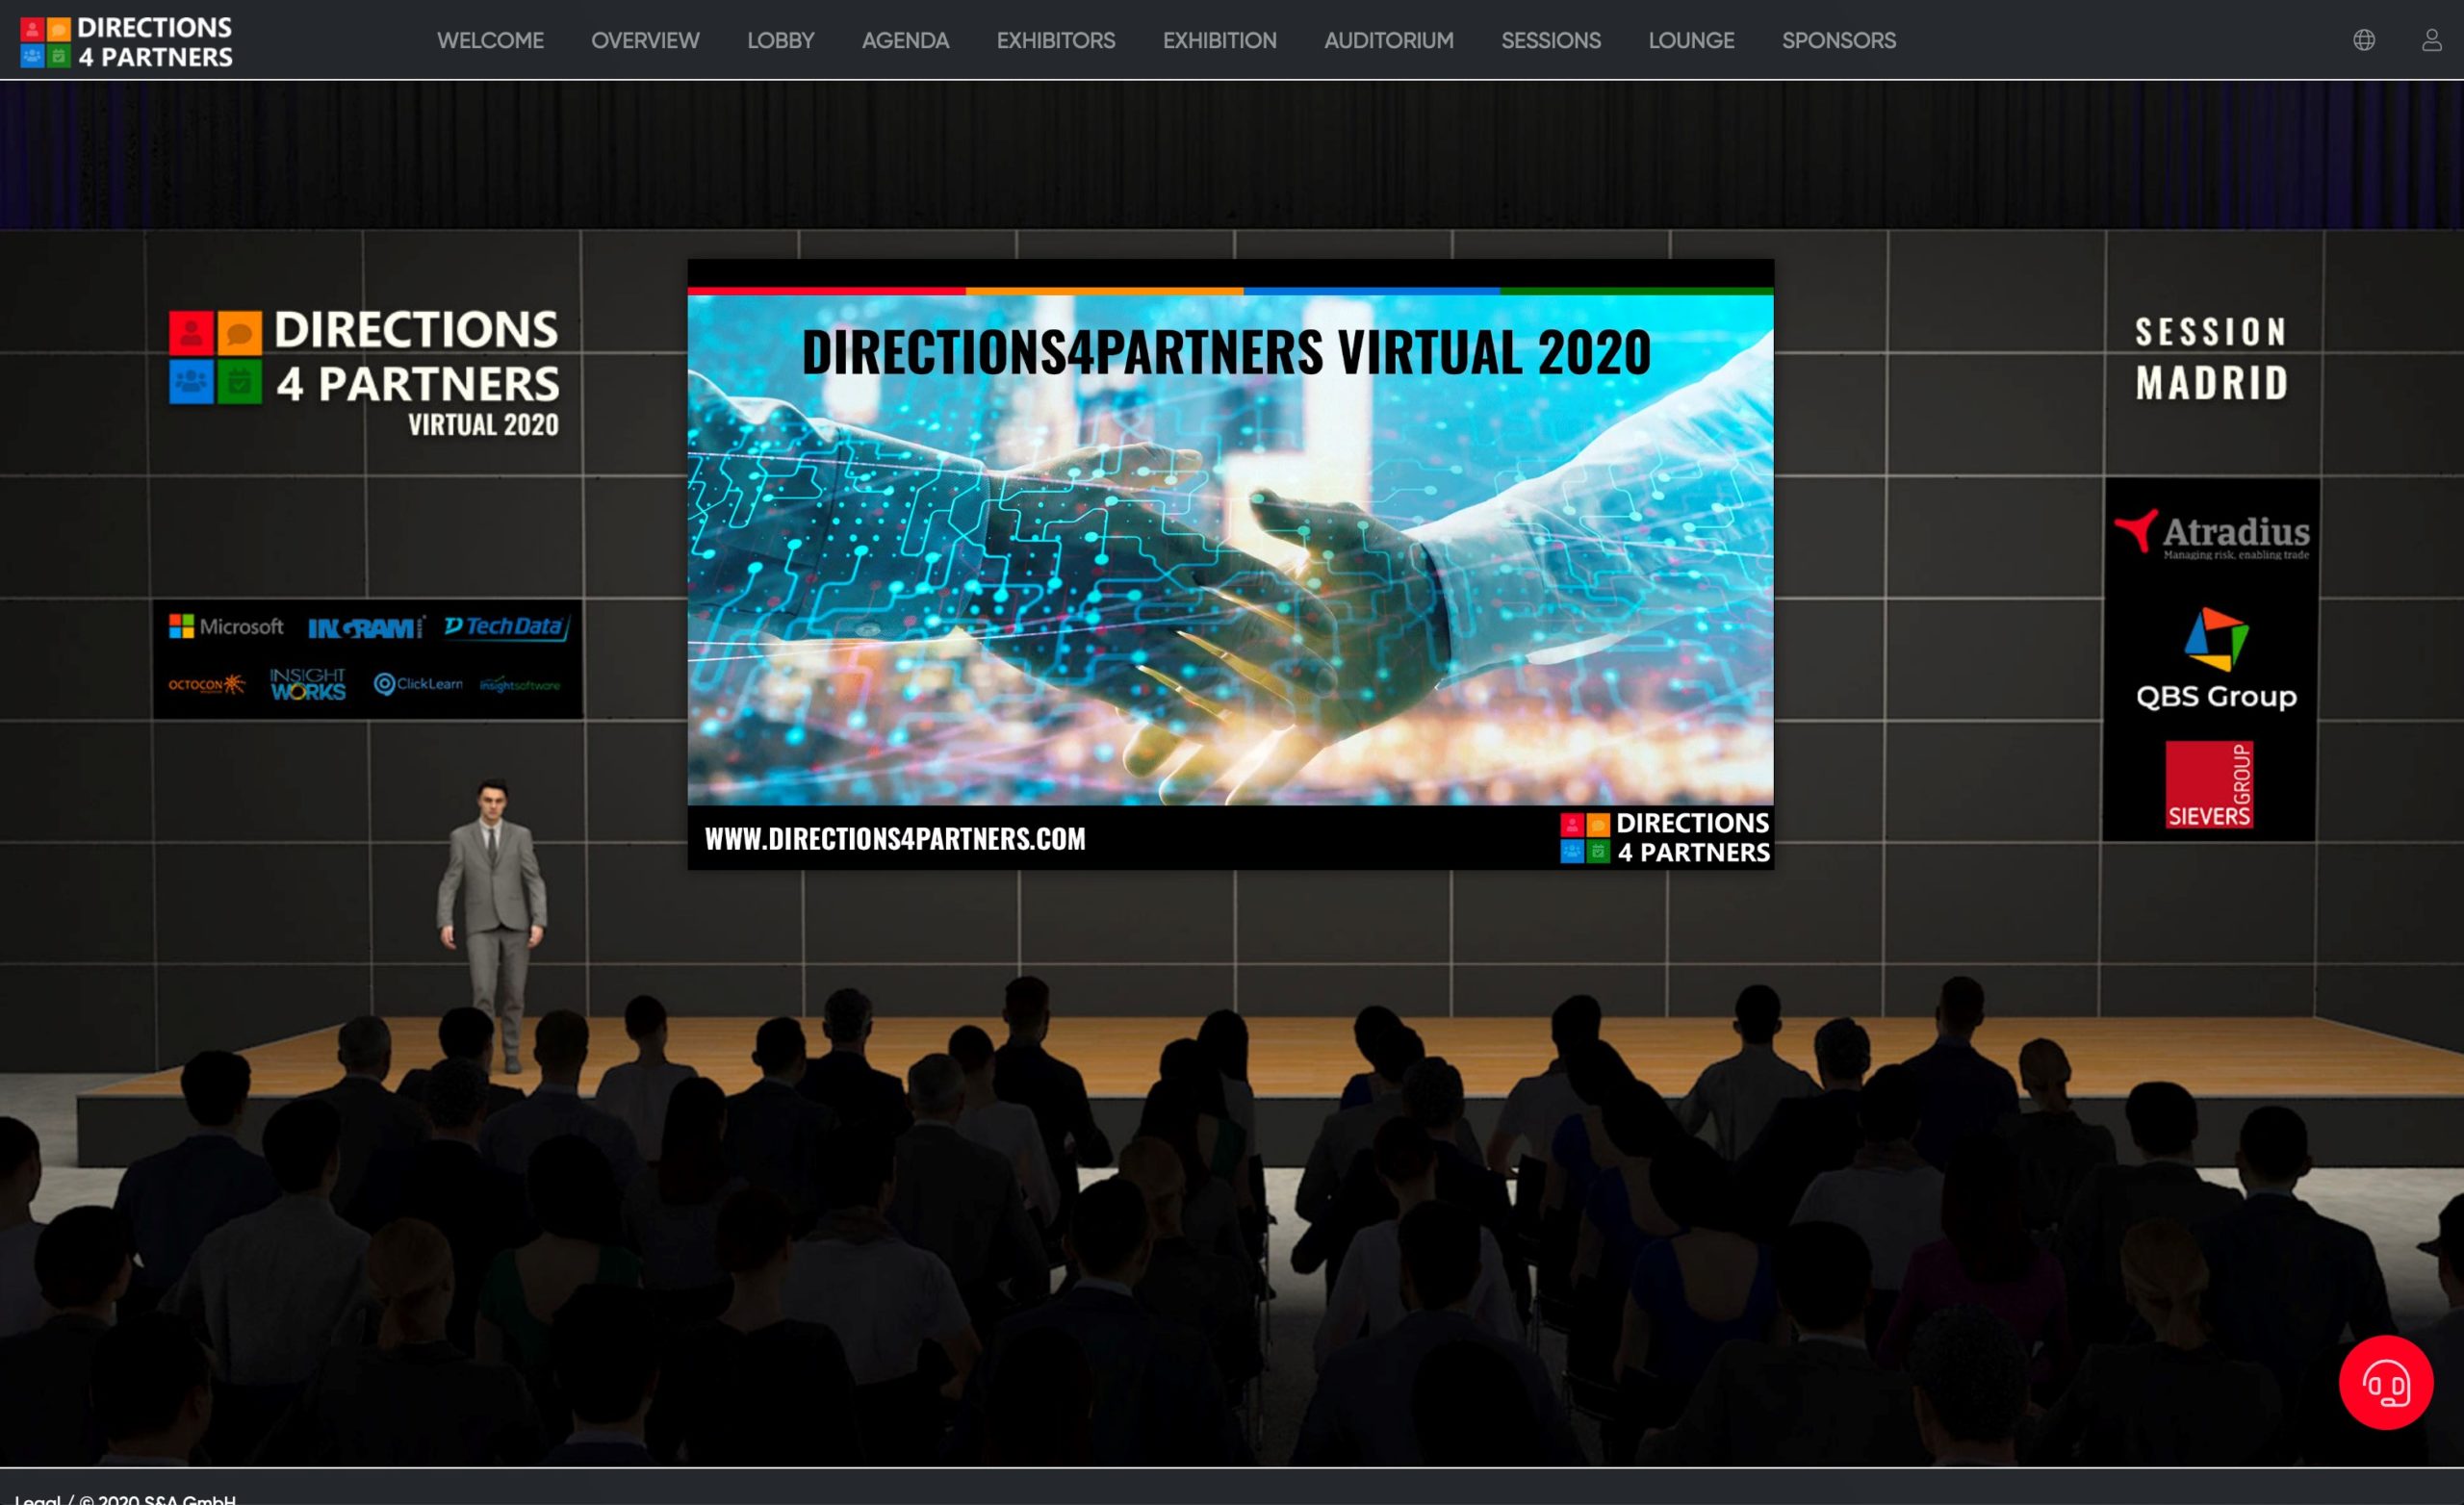This screenshot has width=2464, height=1505.
Task: Go to the Exhibition hall
Action: coord(1219,41)
